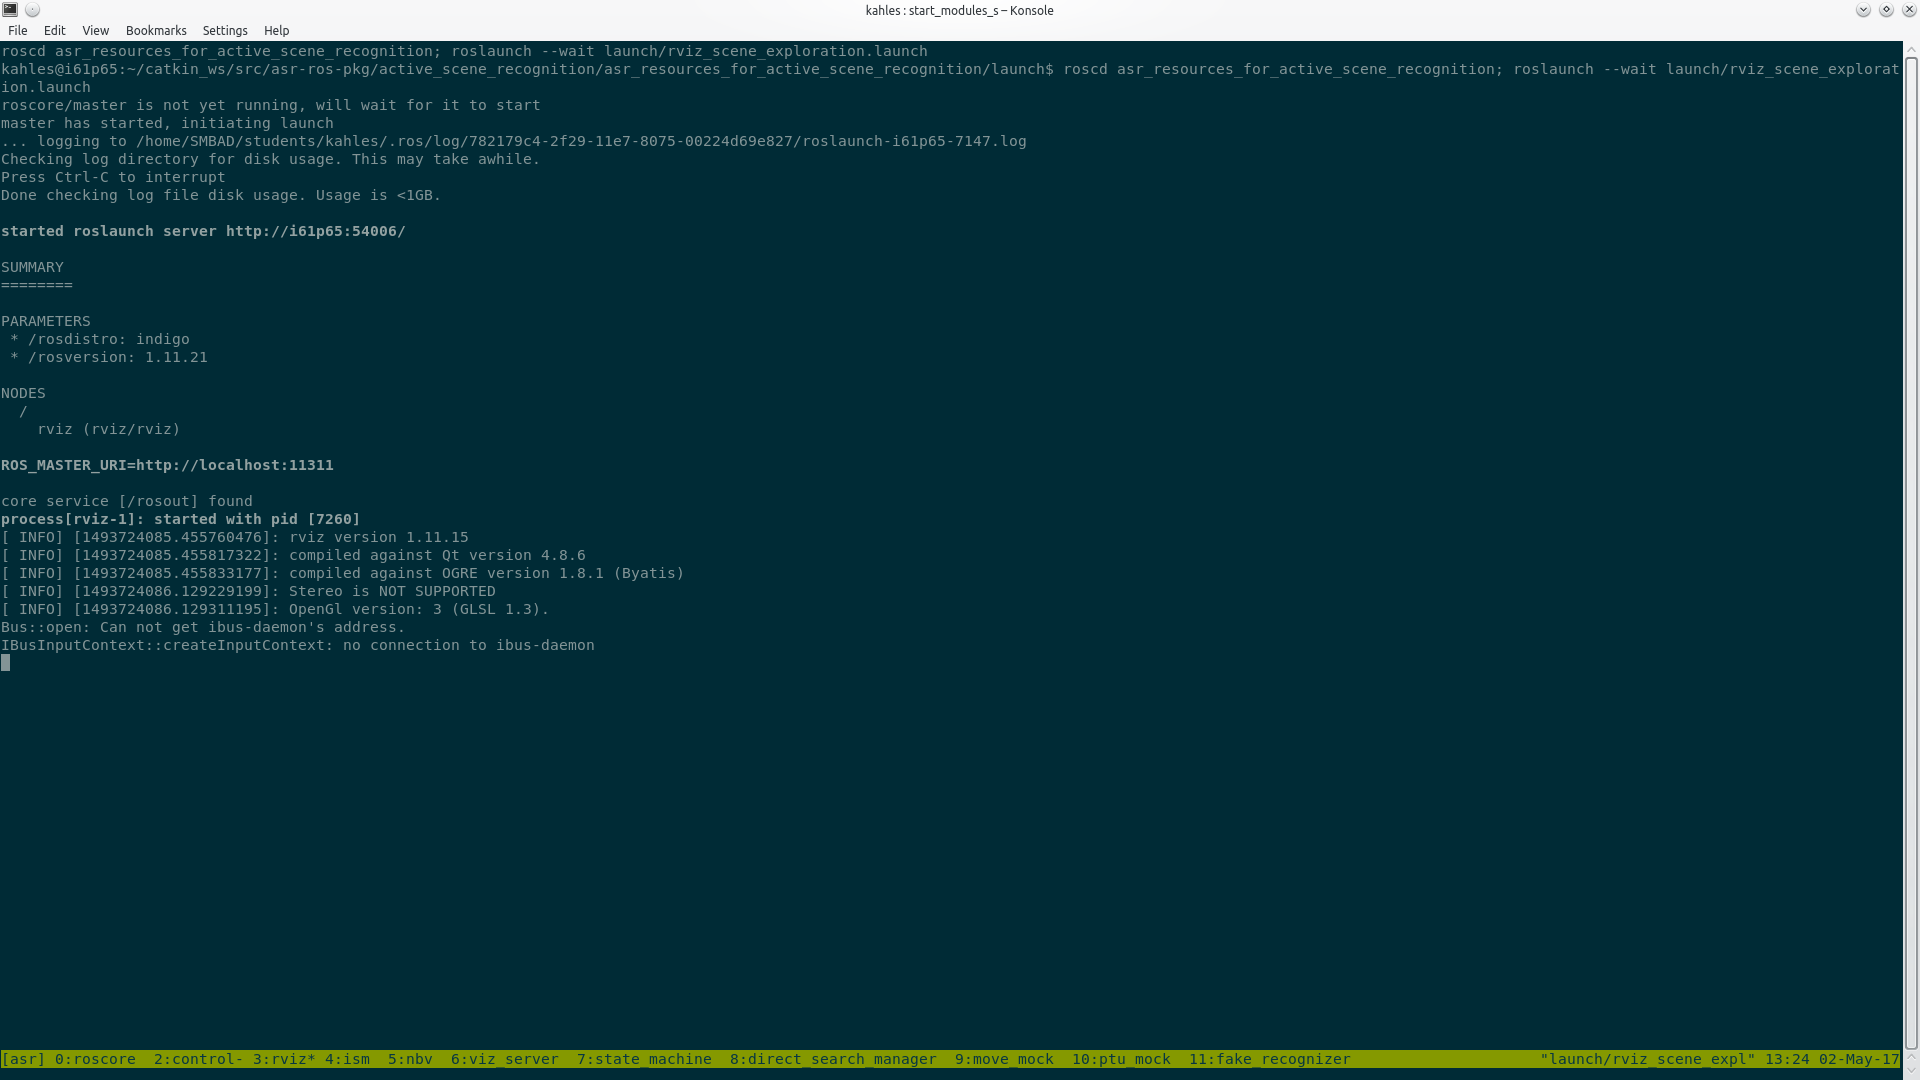The height and width of the screenshot is (1080, 1920).
Task: Click the scrollbar up arrow
Action: click(1911, 48)
